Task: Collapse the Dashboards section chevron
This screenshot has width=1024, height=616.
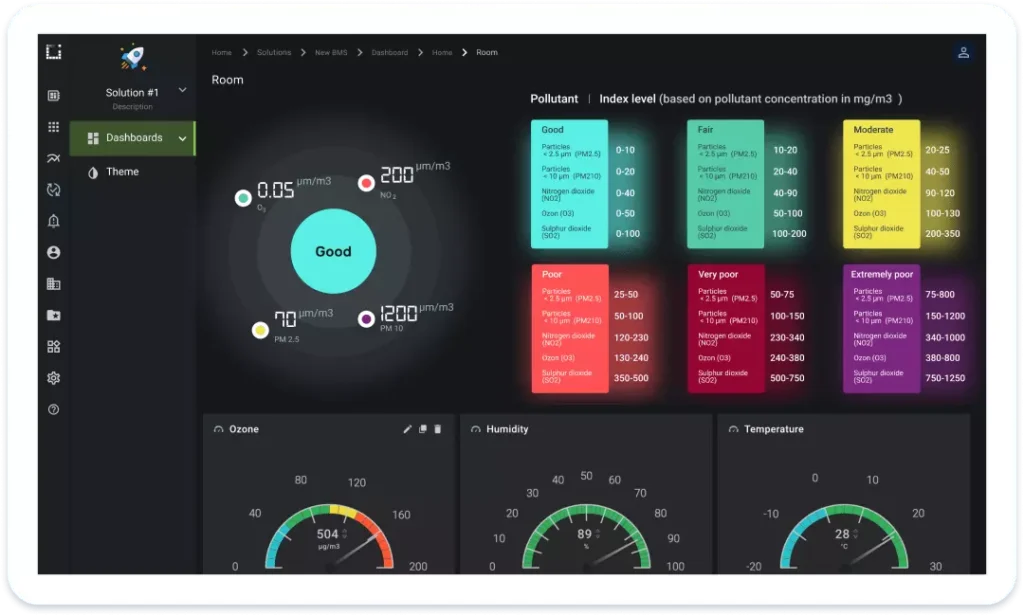Action: pos(183,138)
